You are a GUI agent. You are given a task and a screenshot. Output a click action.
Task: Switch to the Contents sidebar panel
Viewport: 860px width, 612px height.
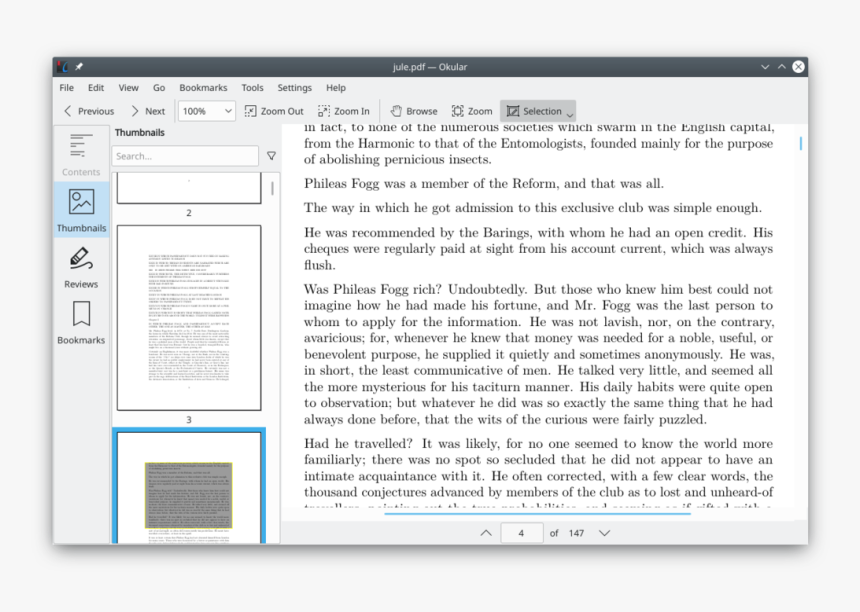[80, 152]
